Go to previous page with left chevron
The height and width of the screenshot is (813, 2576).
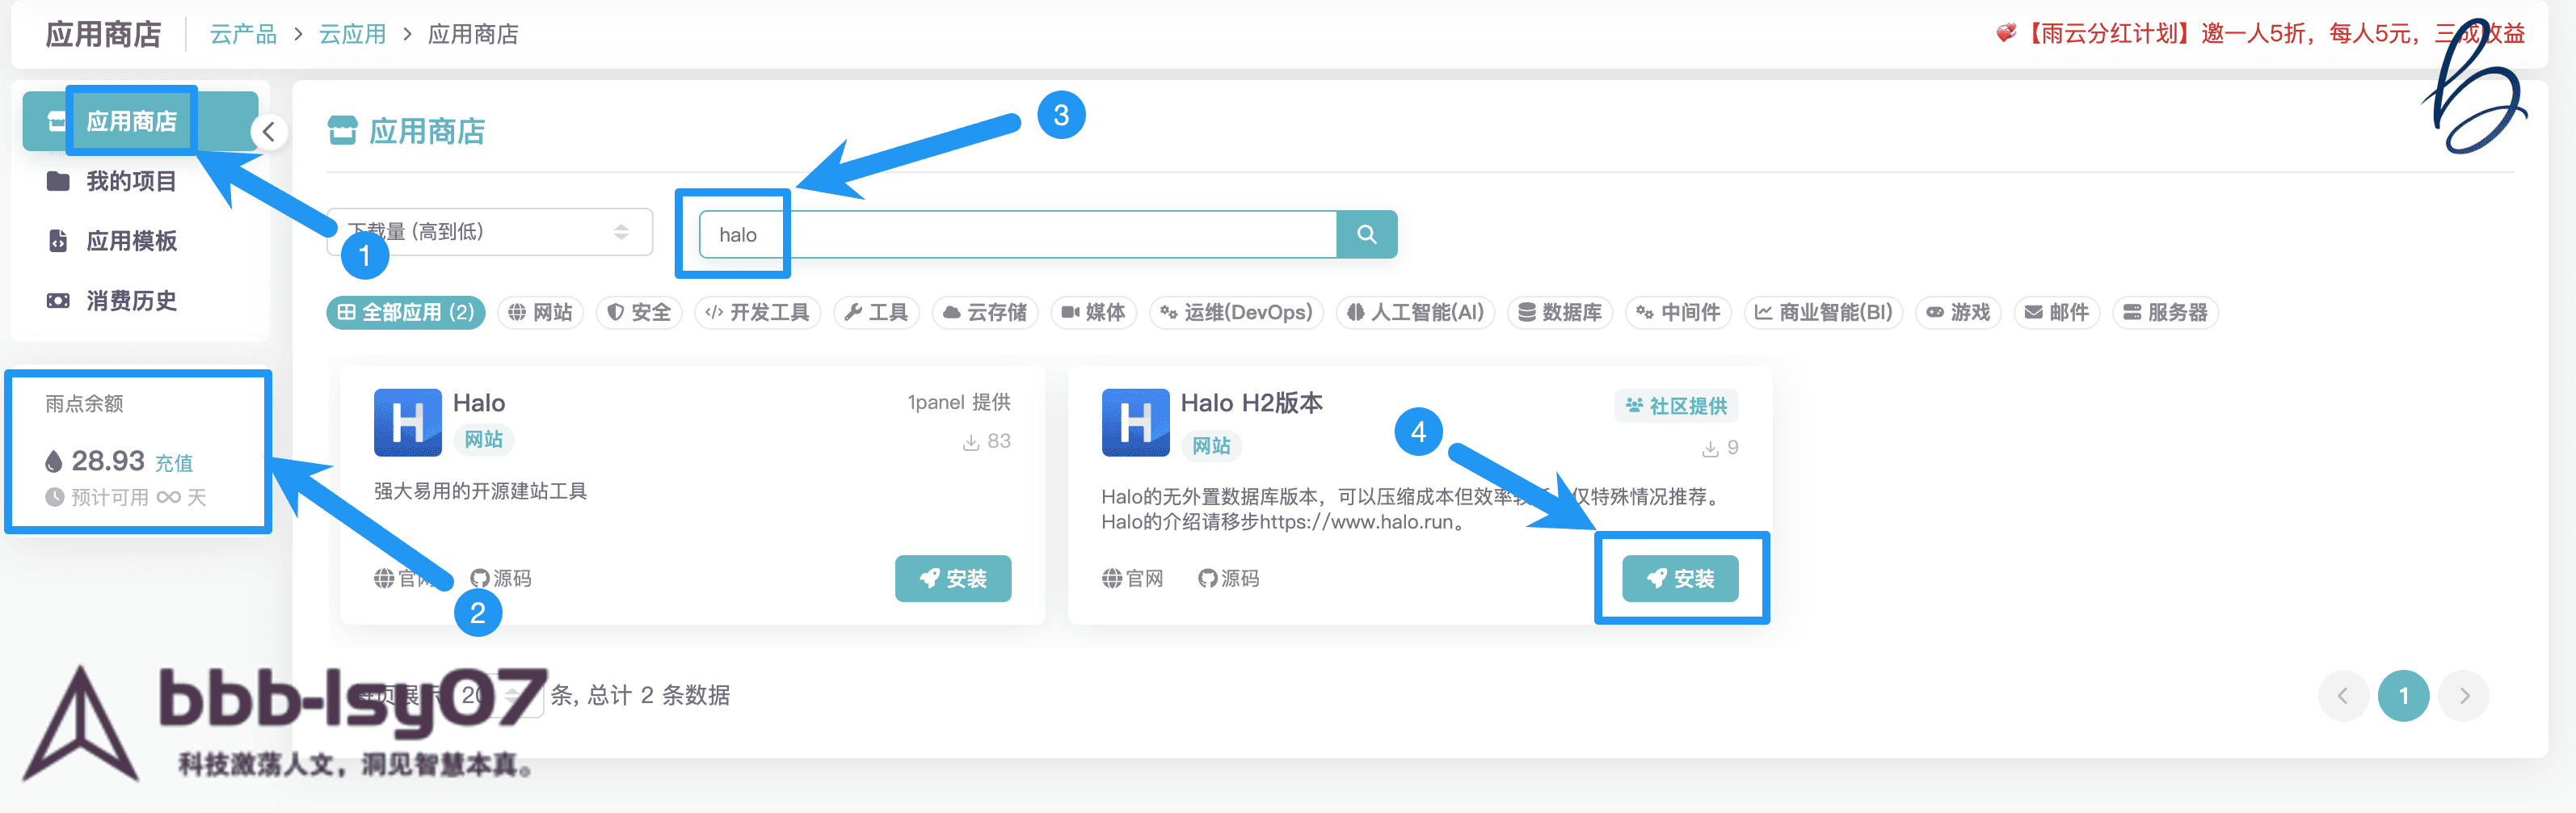coord(2342,695)
